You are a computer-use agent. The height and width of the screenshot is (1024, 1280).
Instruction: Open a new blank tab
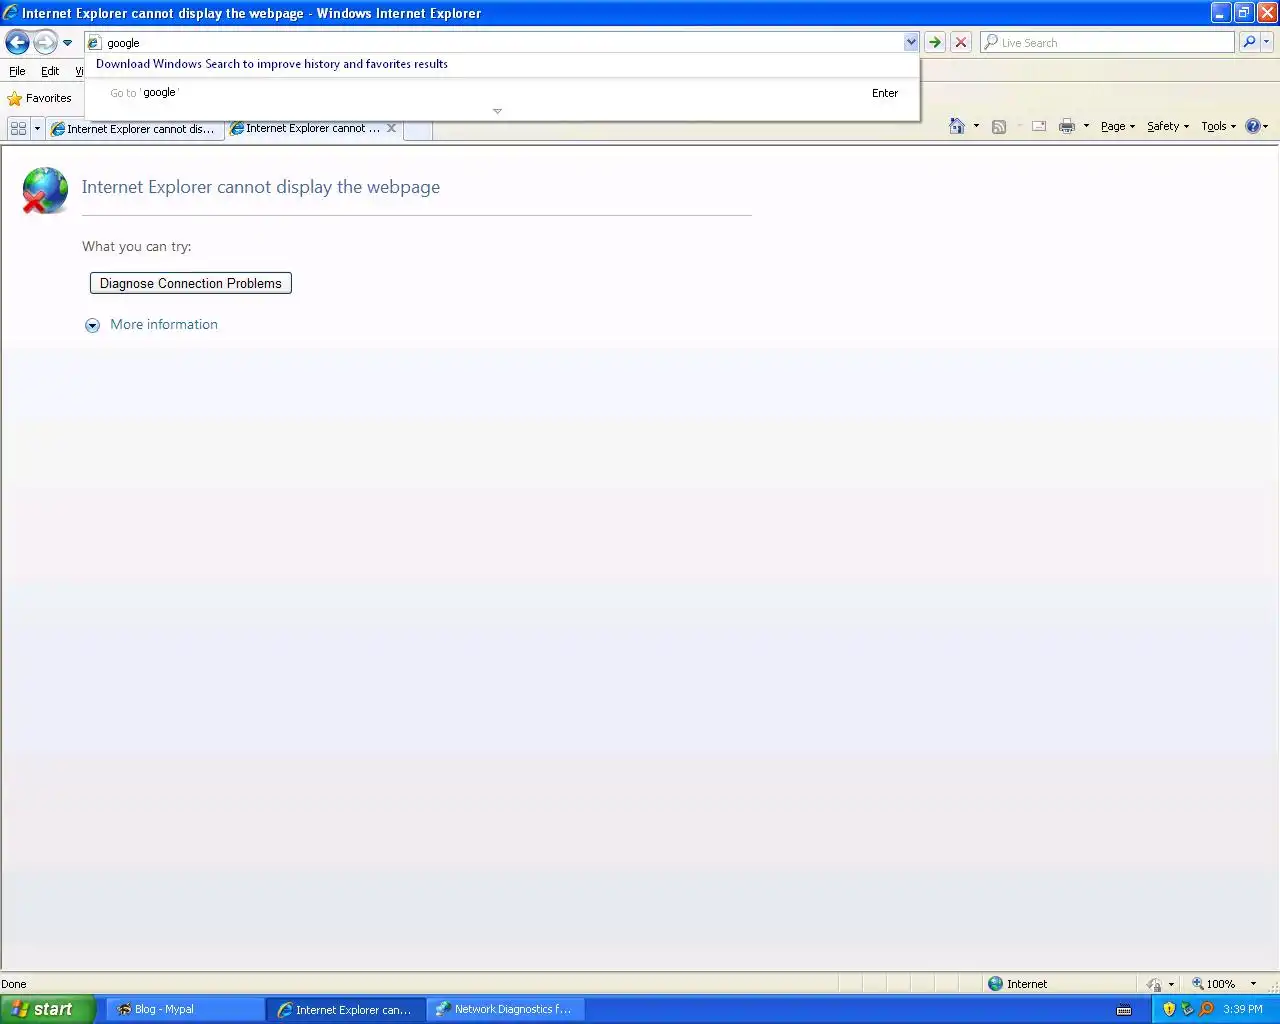pyautogui.click(x=418, y=130)
